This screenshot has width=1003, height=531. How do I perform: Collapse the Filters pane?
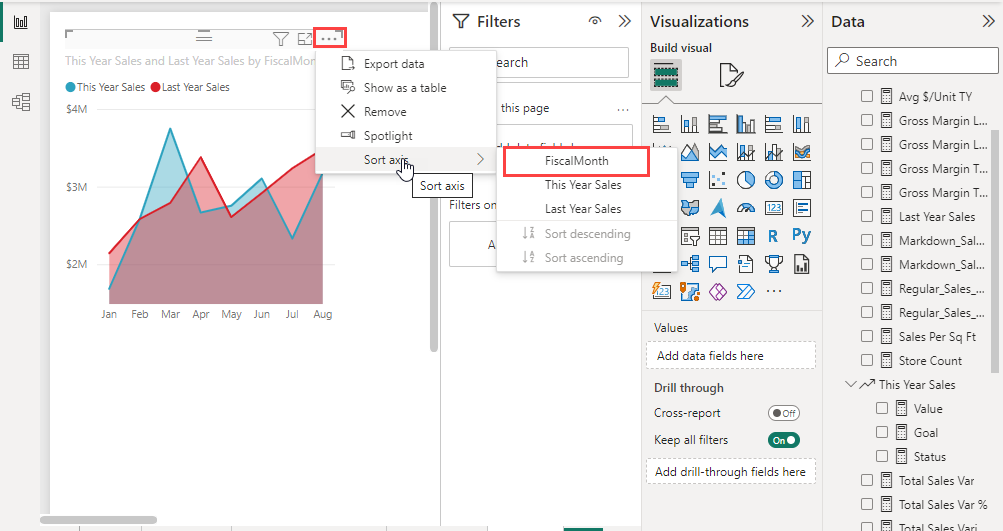624,21
